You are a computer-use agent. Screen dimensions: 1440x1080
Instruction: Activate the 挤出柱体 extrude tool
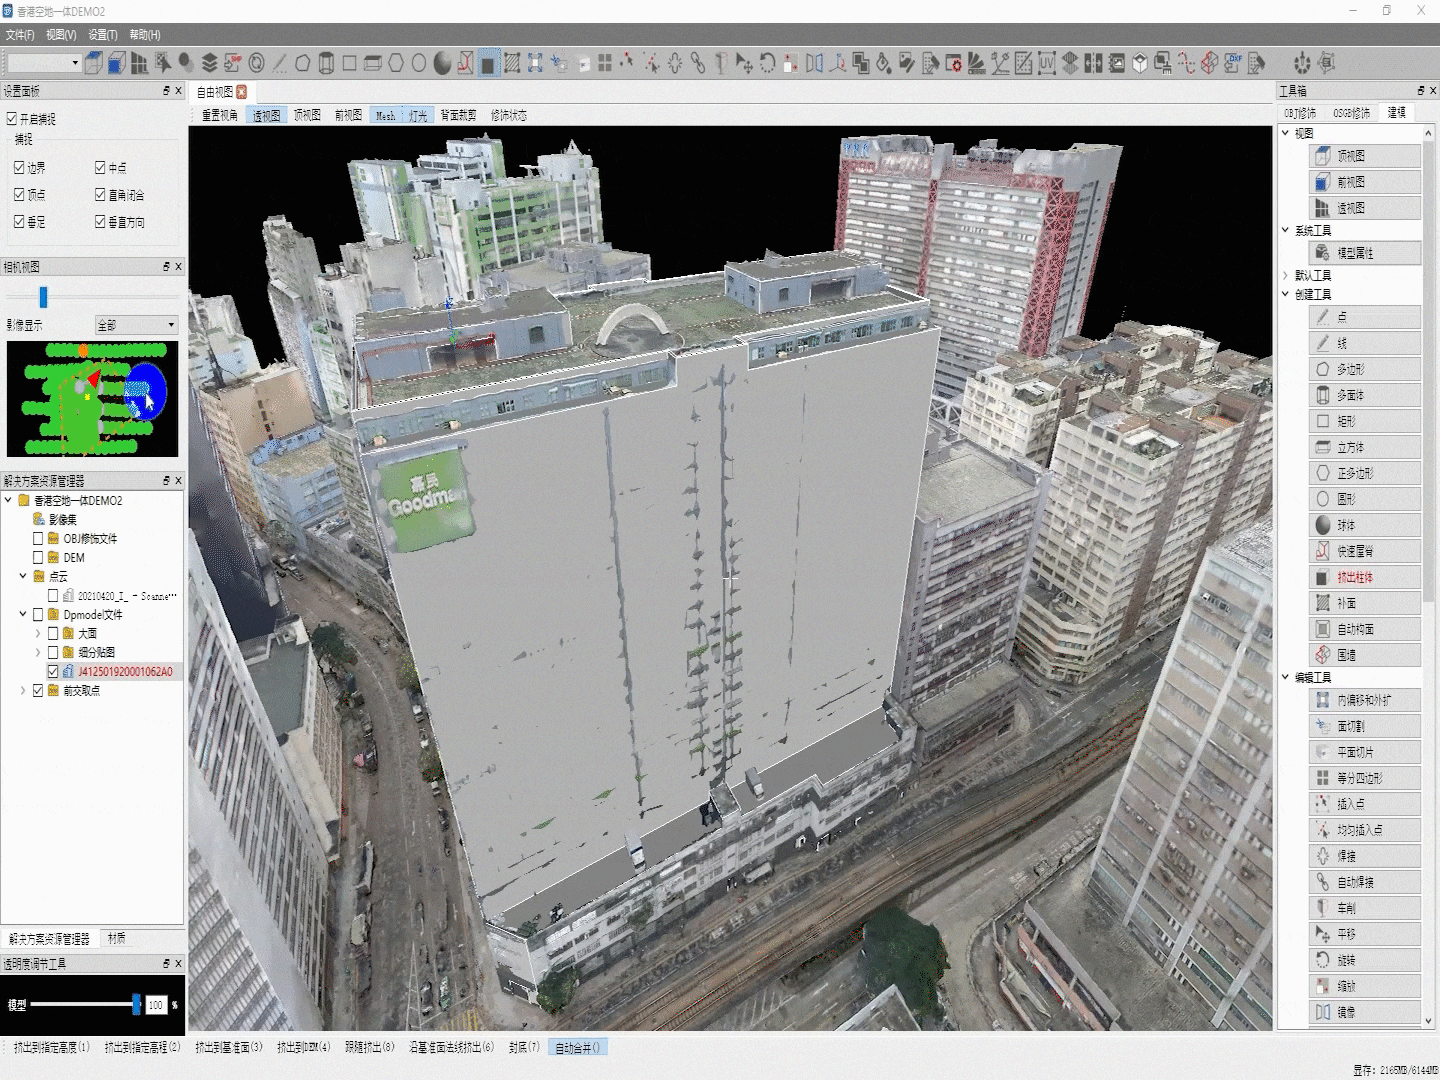(x=1364, y=577)
